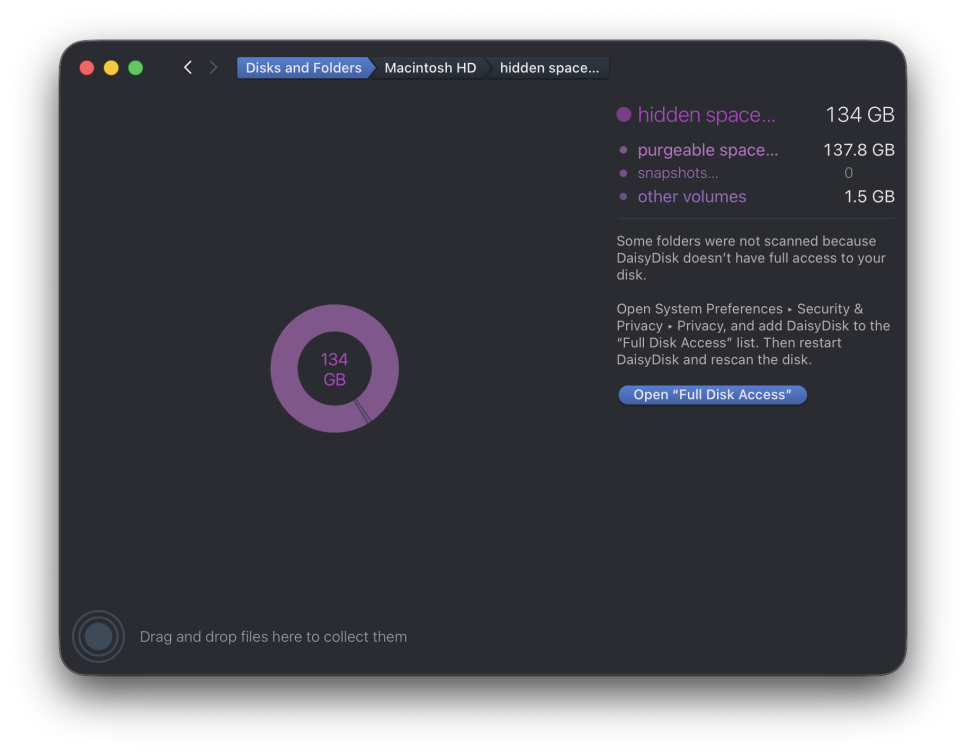Screen dimensions: 966x754
Task: Close the window with red button
Action: [x=87, y=68]
